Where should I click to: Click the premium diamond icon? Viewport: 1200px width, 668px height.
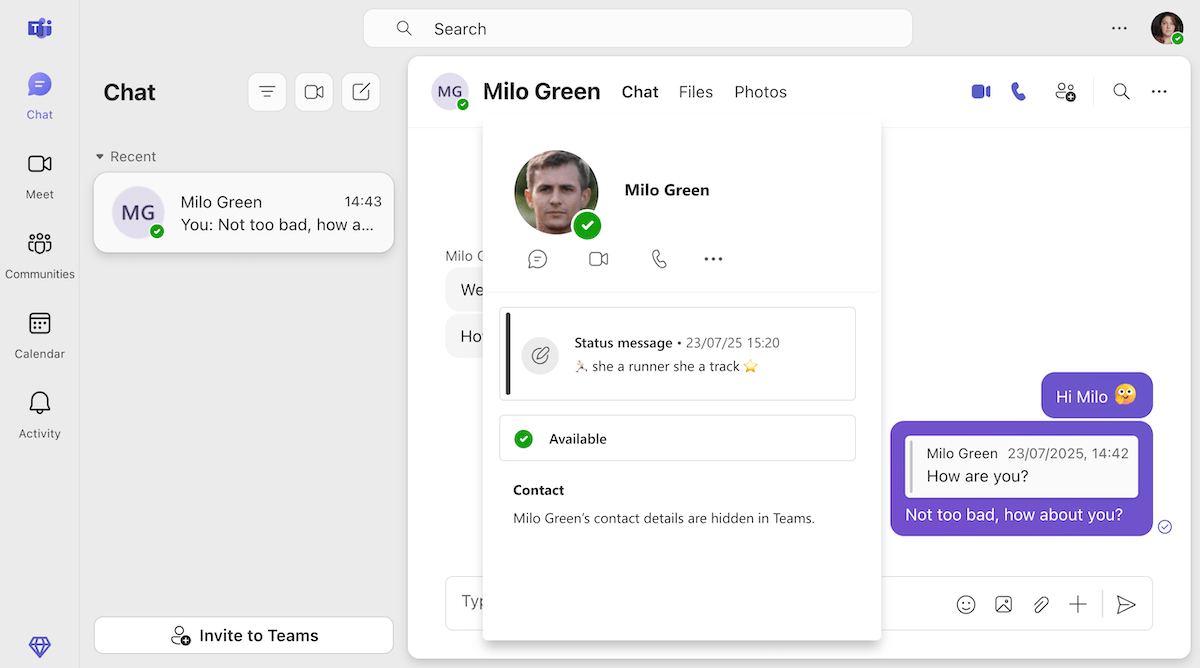click(x=40, y=647)
